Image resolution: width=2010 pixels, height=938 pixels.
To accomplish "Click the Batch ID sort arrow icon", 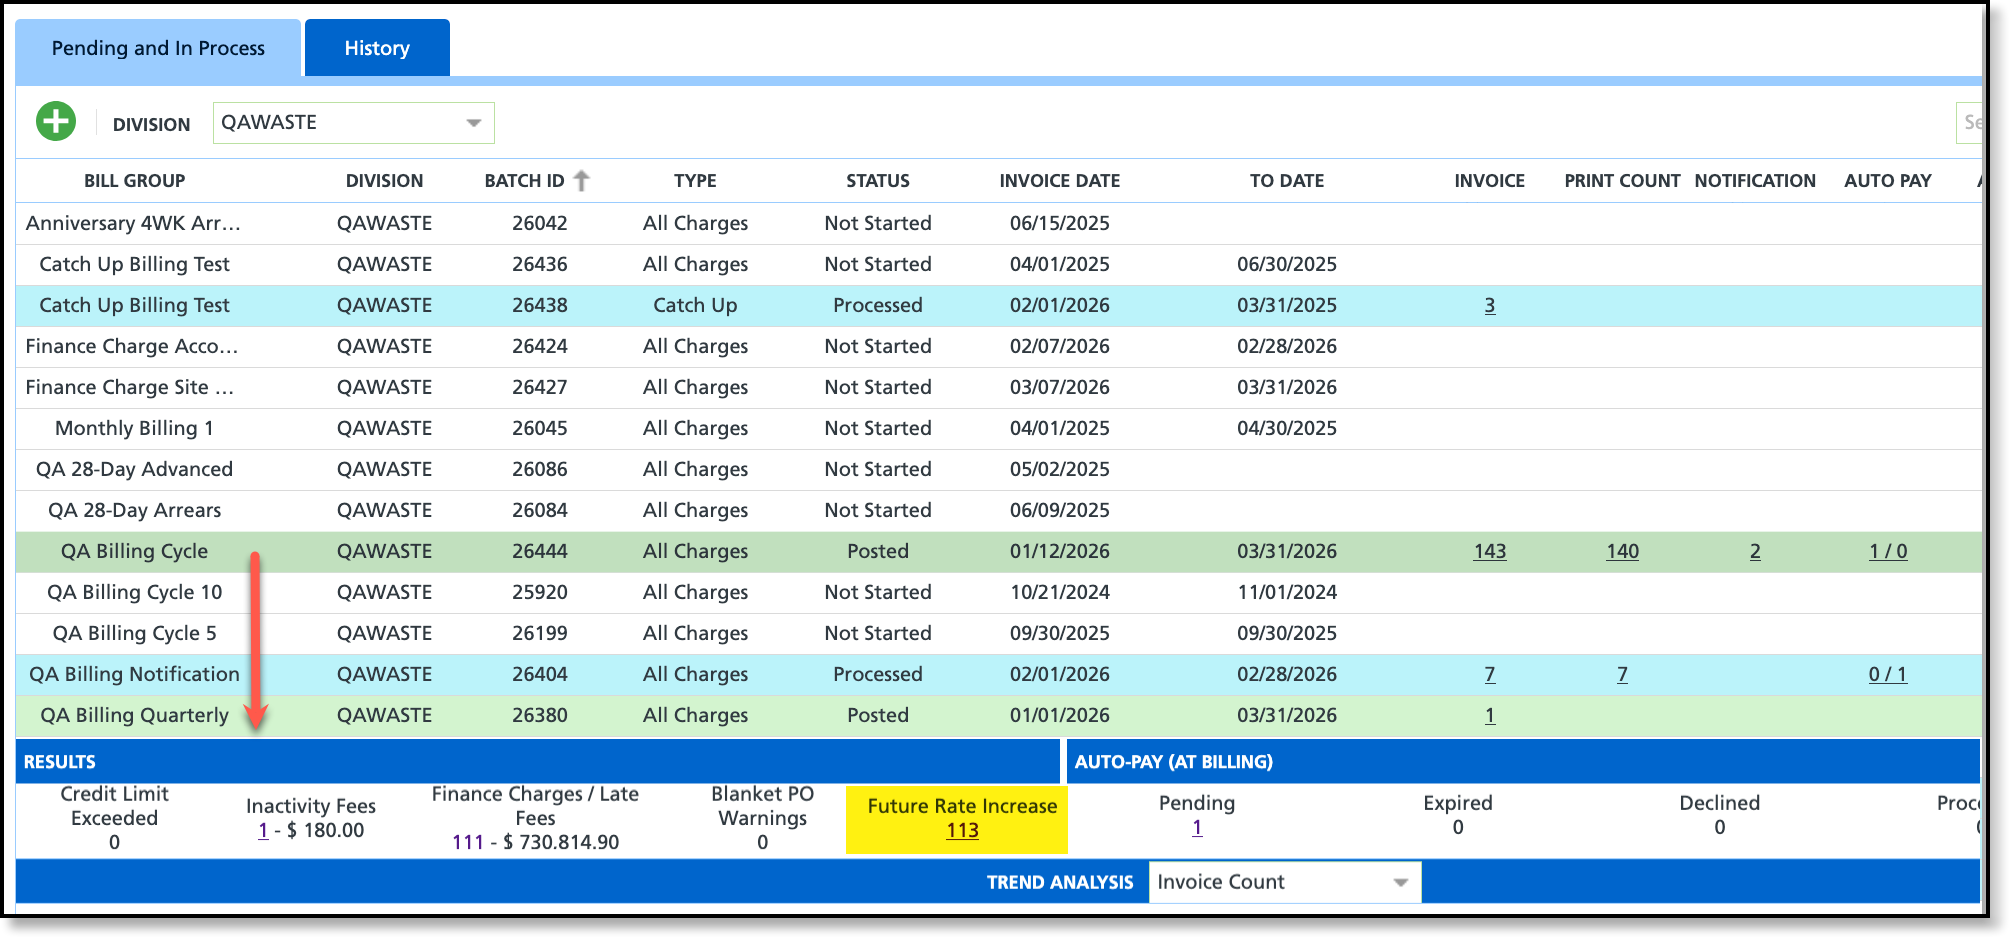I will pyautogui.click(x=582, y=181).
